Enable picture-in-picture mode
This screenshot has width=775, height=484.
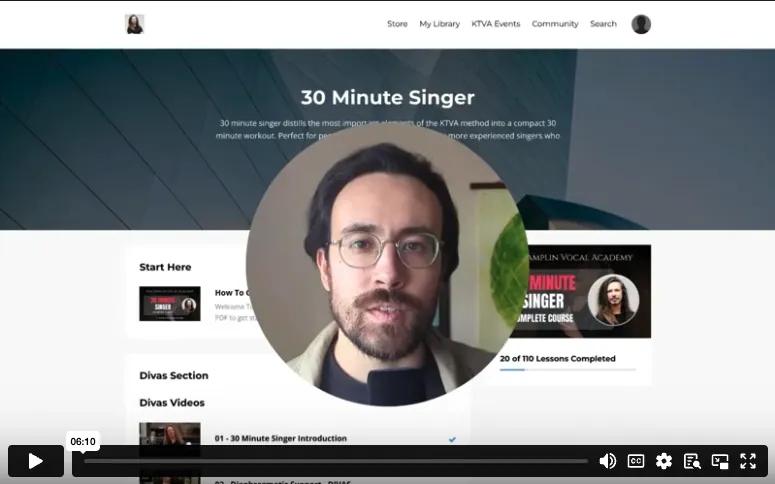pyautogui.click(x=720, y=461)
